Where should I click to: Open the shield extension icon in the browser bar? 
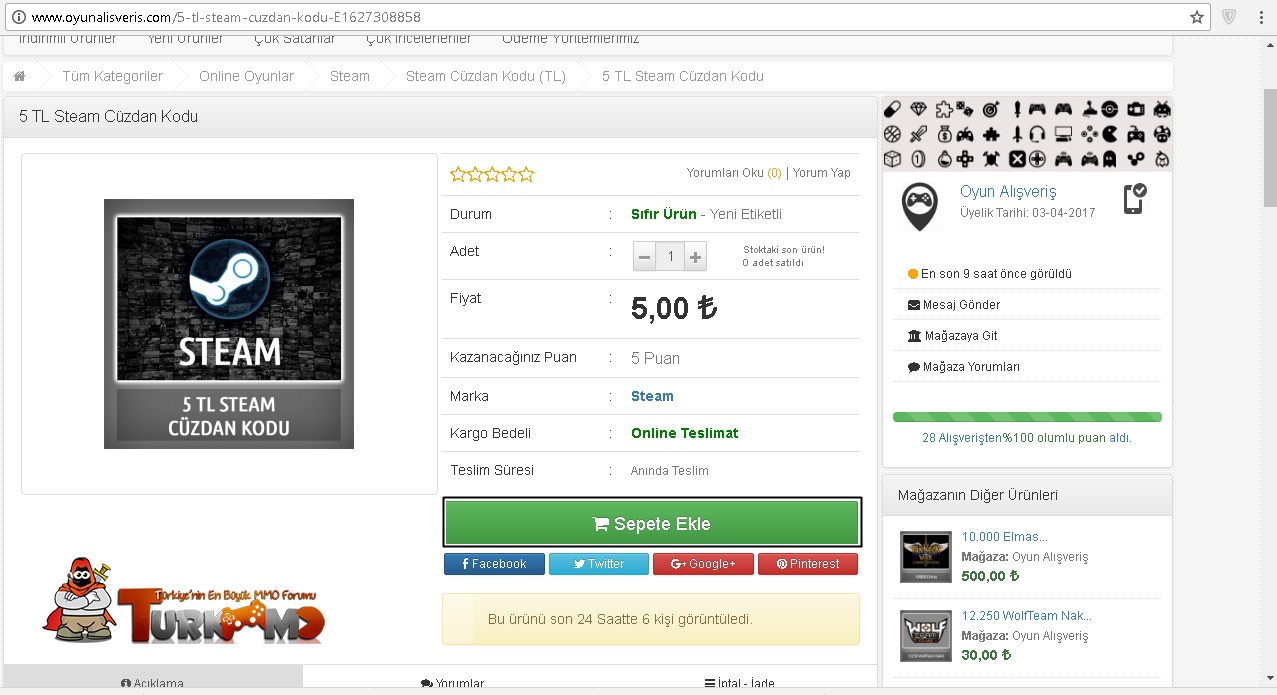1229,17
